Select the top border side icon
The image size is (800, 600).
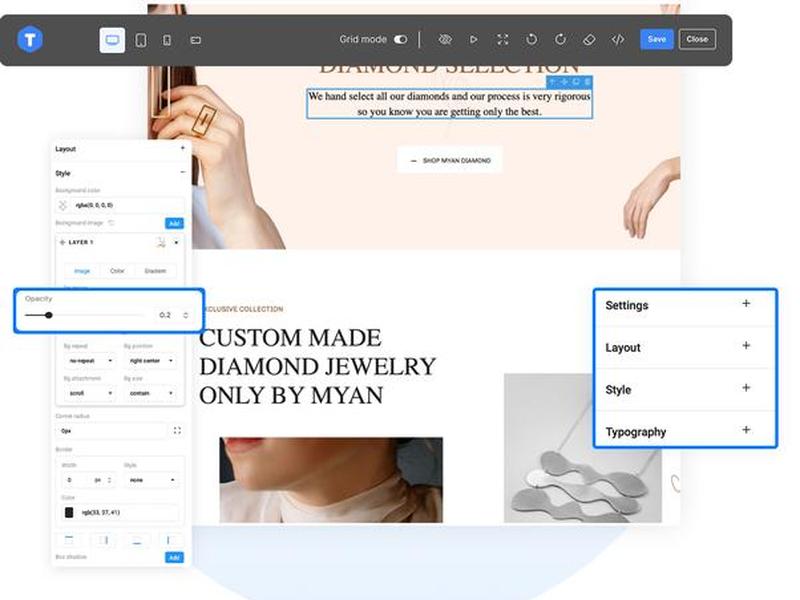(69, 540)
